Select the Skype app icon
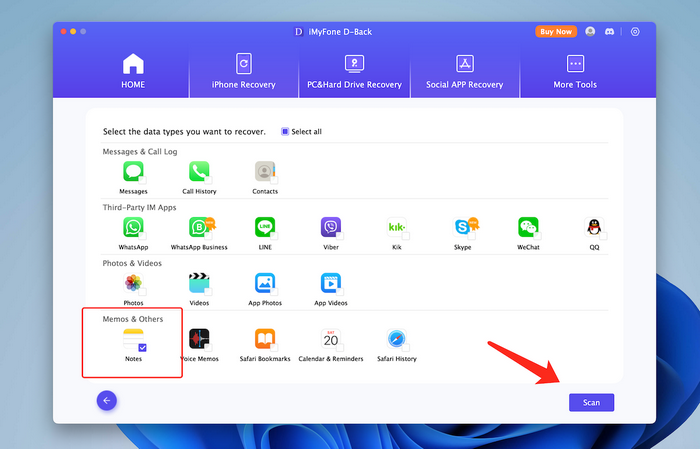Image resolution: width=700 pixels, height=449 pixels. click(x=462, y=227)
